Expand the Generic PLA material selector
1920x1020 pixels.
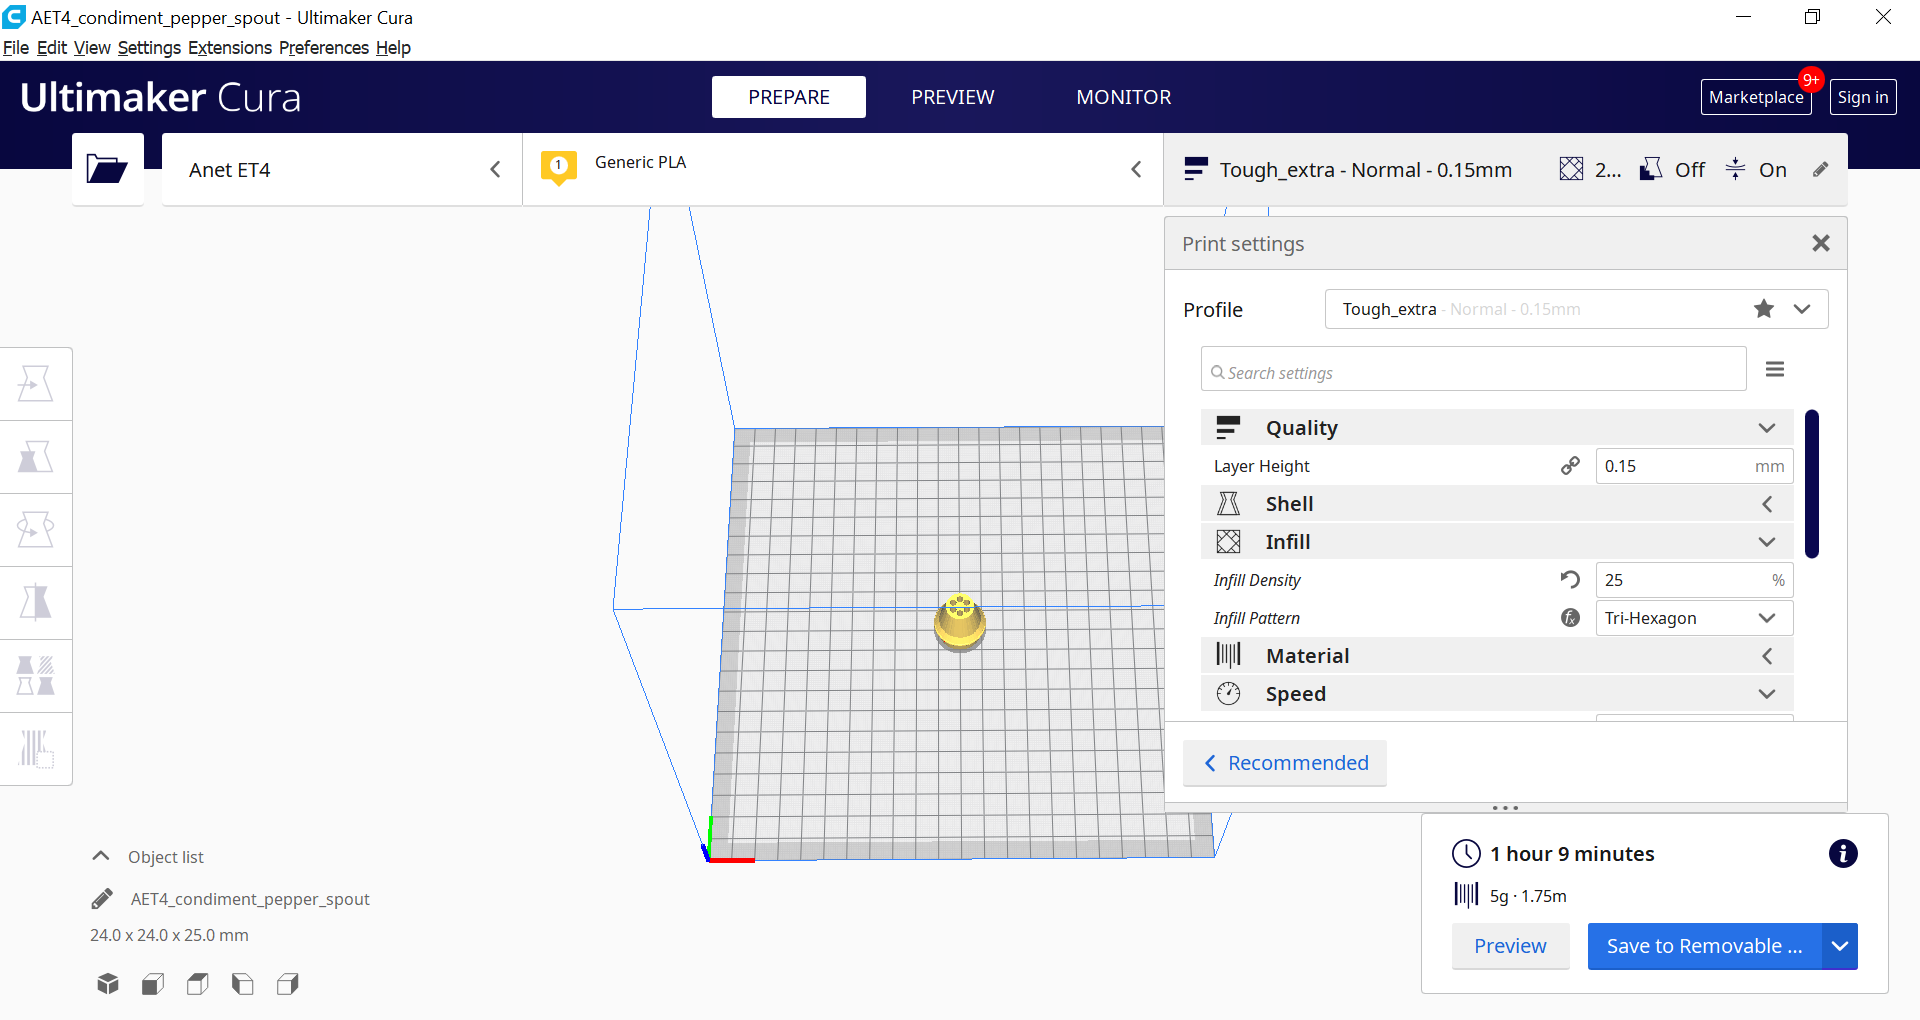tap(843, 170)
